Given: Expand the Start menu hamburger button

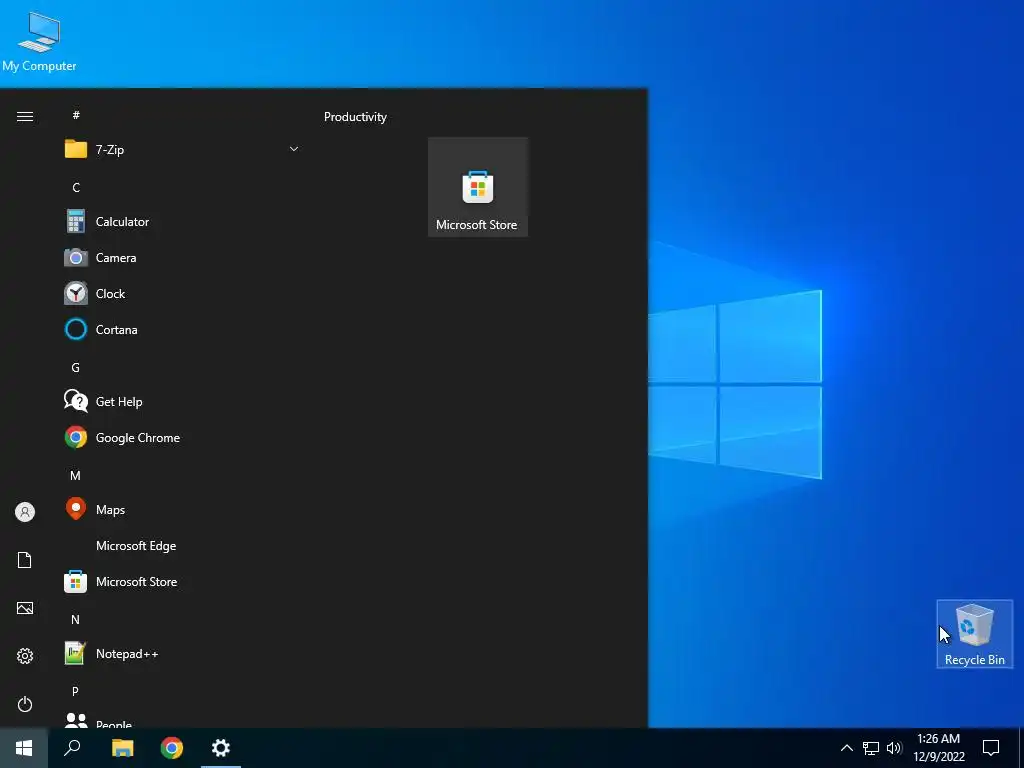Looking at the screenshot, I should click(x=25, y=117).
